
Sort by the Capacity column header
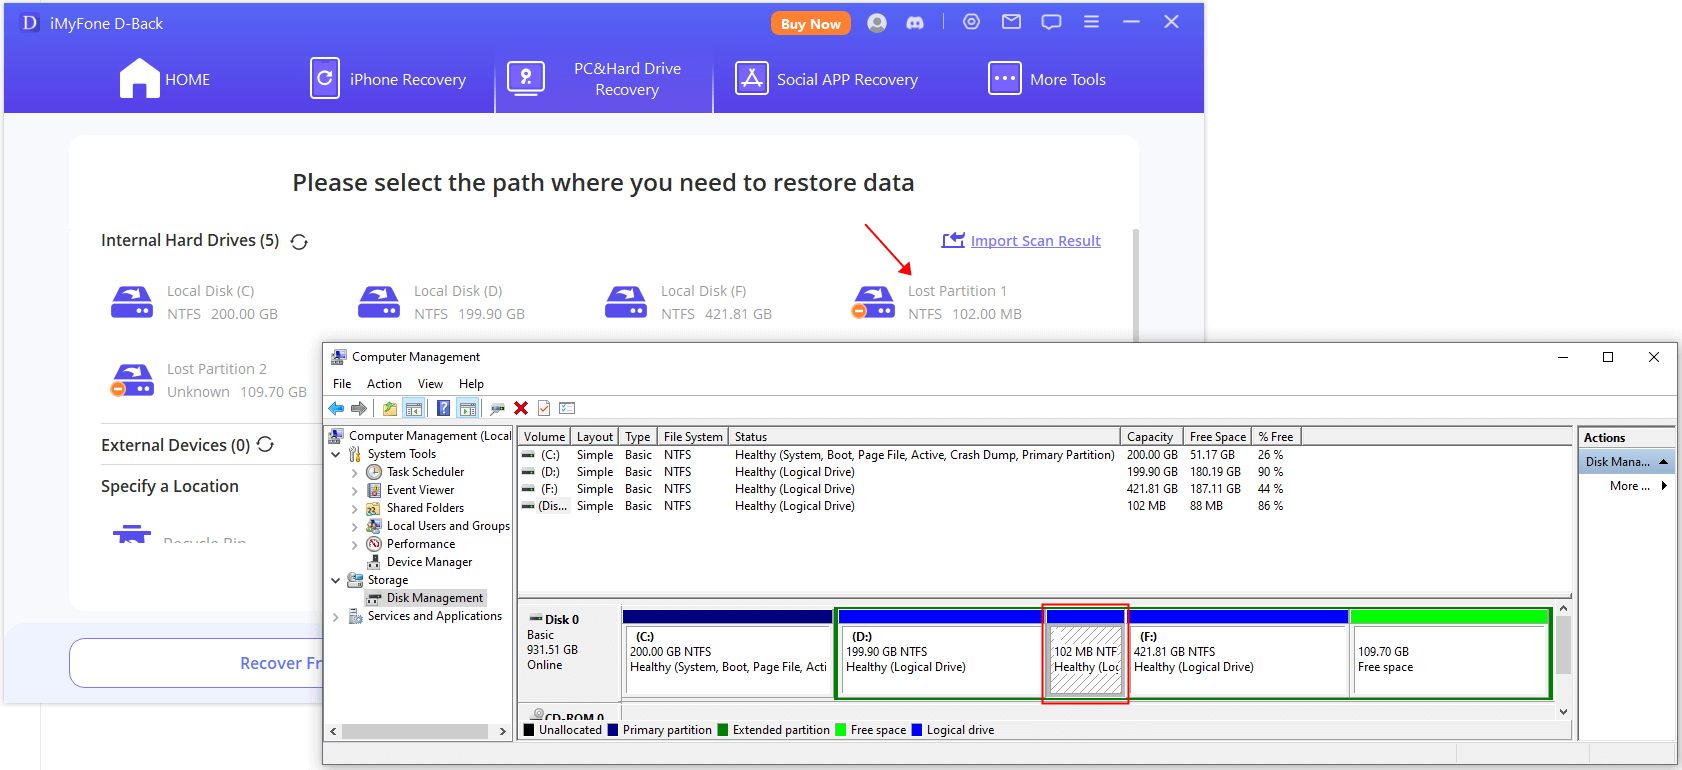click(1151, 437)
